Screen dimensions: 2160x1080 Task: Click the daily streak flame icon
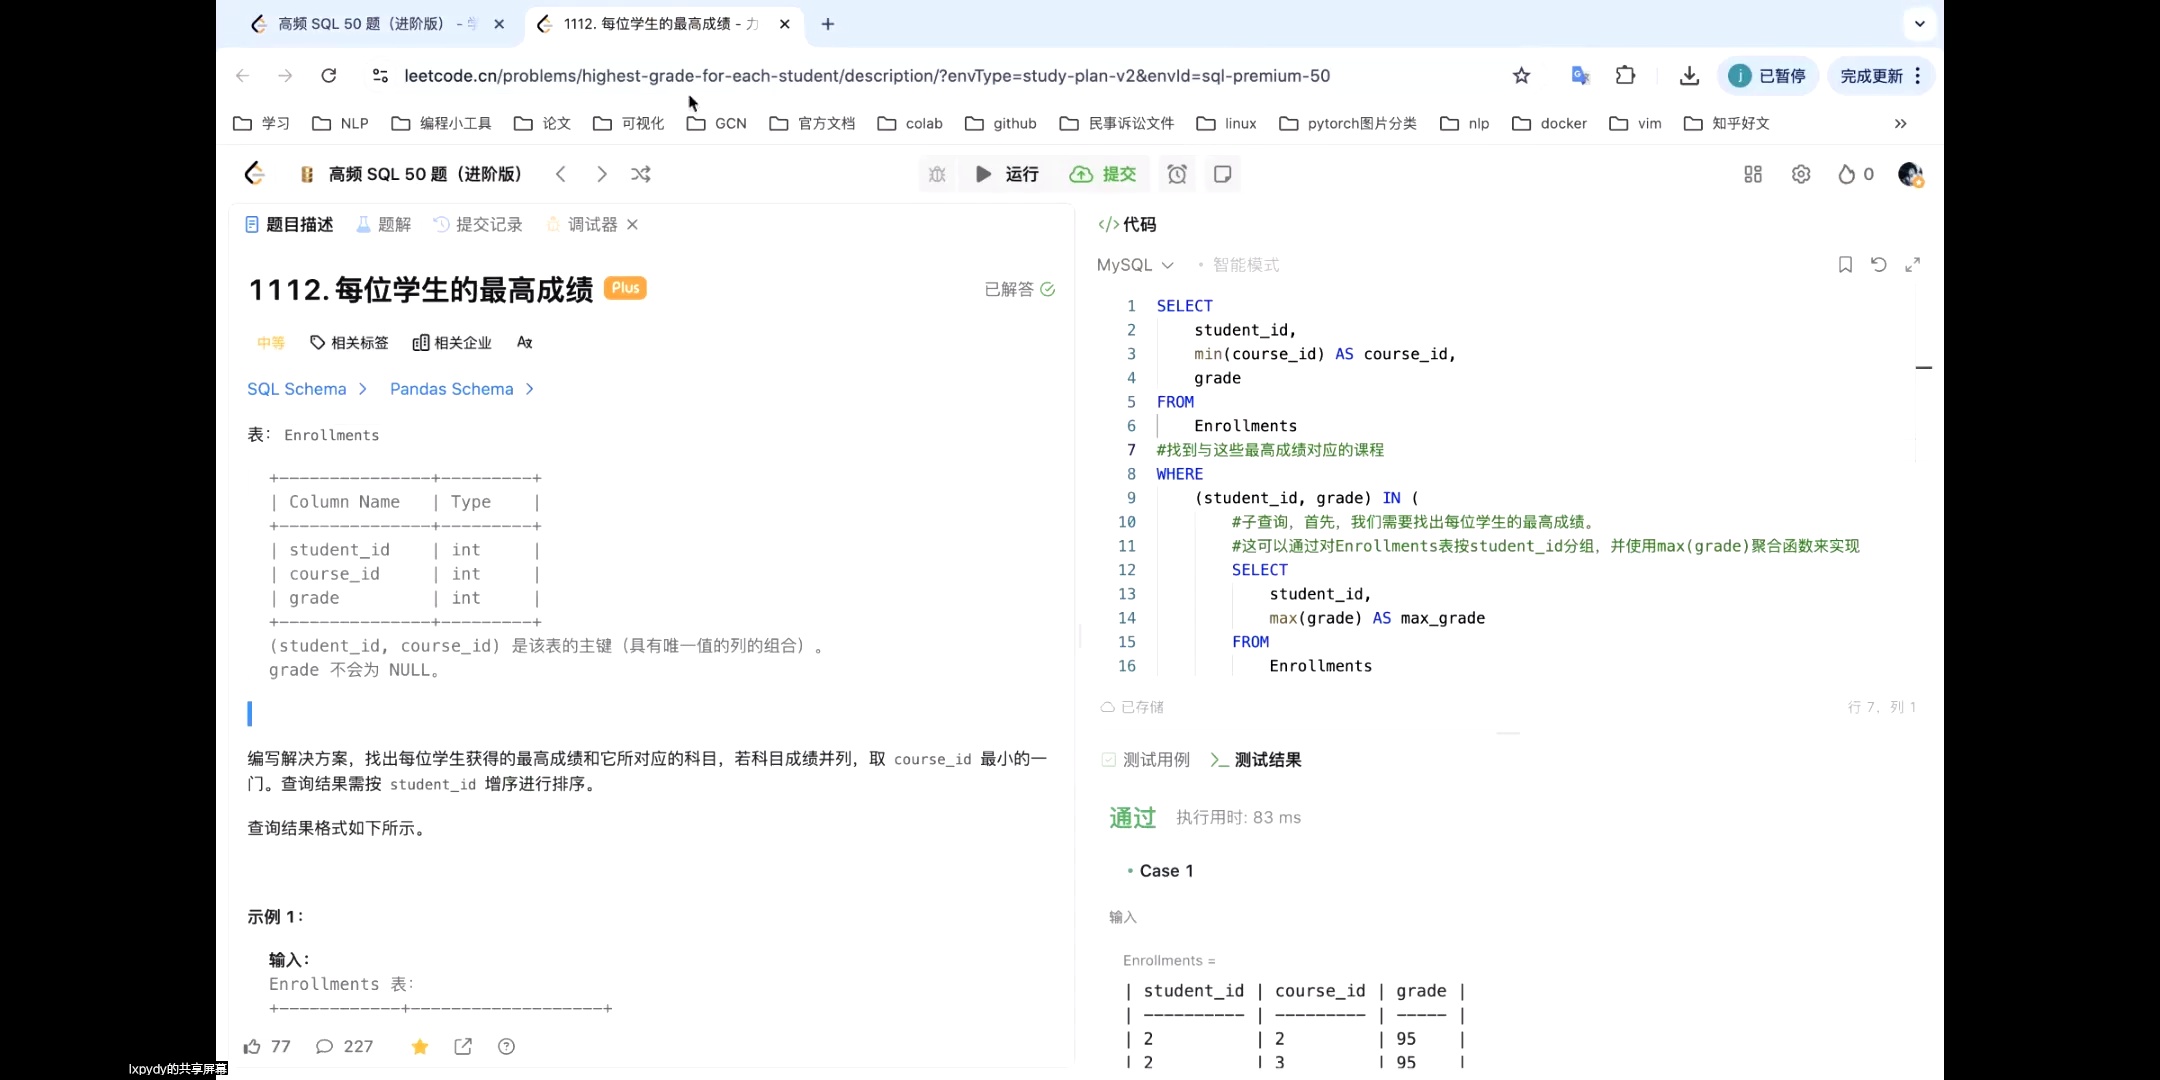coord(1845,174)
